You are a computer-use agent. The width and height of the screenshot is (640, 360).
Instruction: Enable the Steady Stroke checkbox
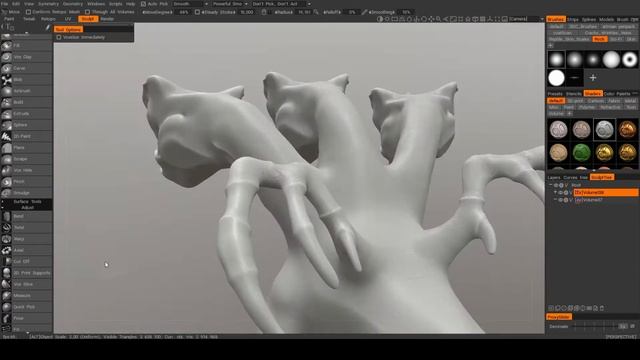click(197, 12)
